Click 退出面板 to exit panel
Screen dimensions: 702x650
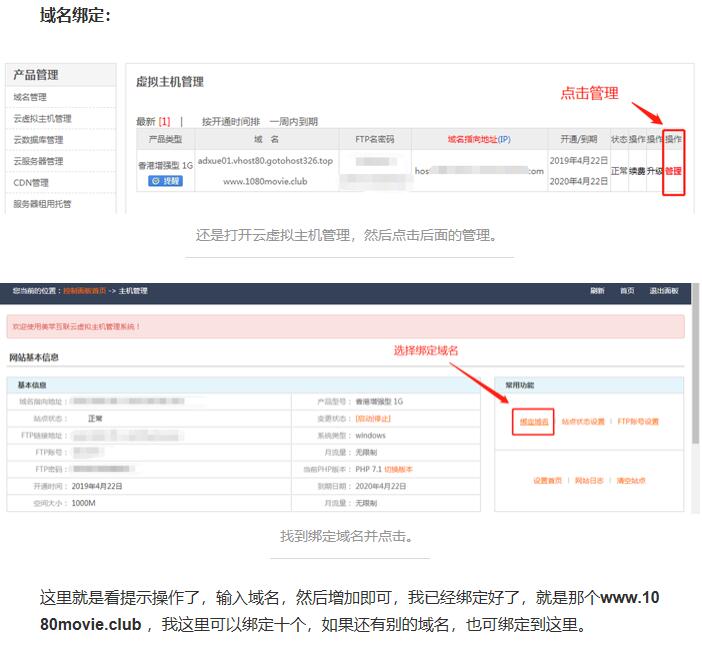tap(664, 291)
